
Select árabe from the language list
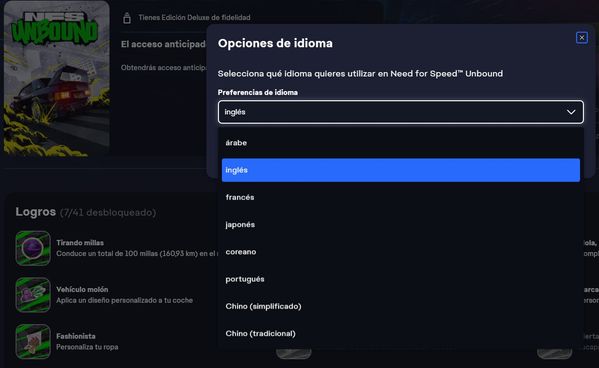[401, 143]
